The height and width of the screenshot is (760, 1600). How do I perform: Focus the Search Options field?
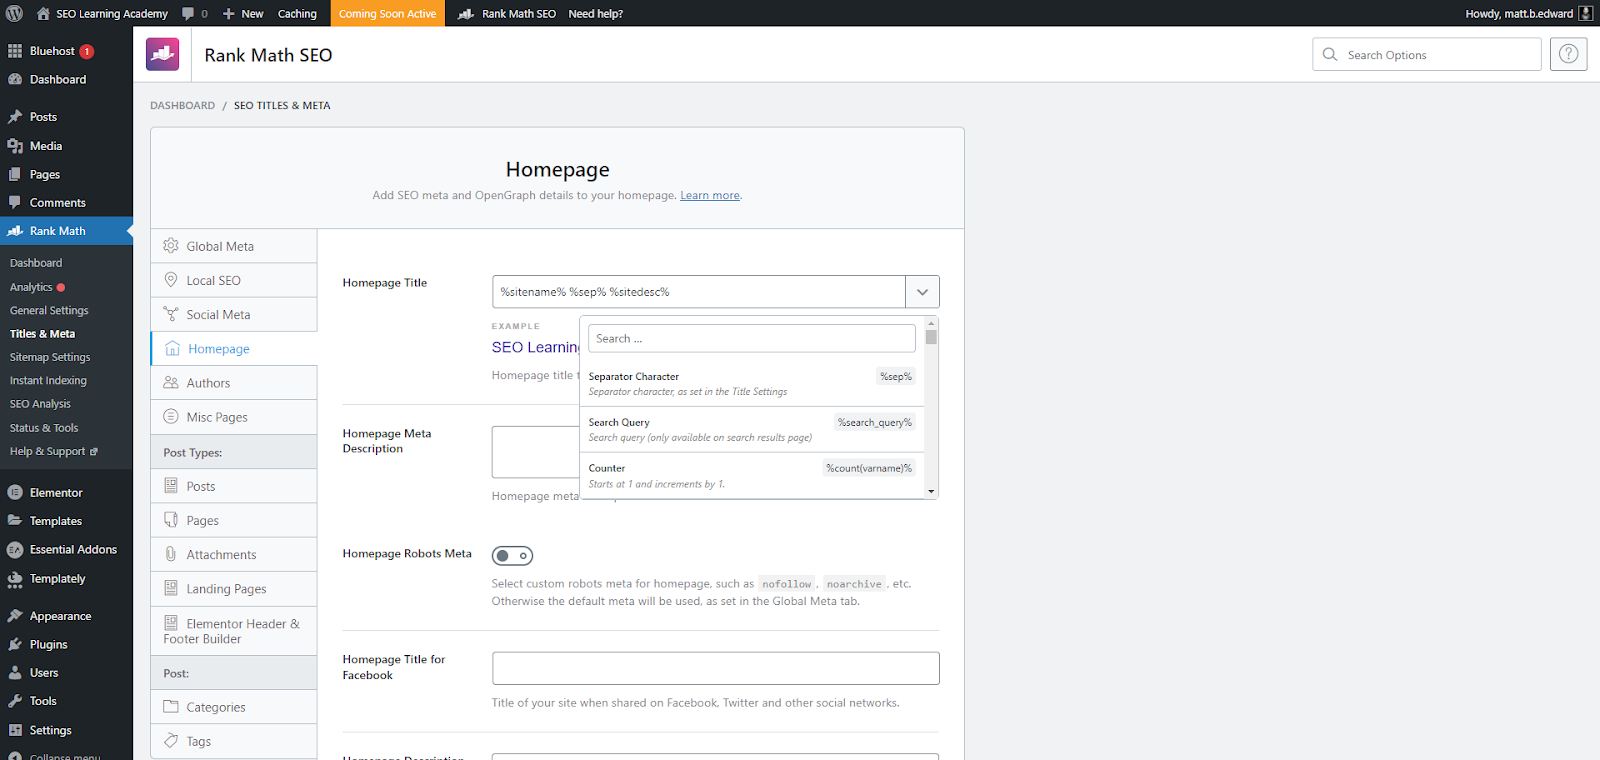[1427, 54]
